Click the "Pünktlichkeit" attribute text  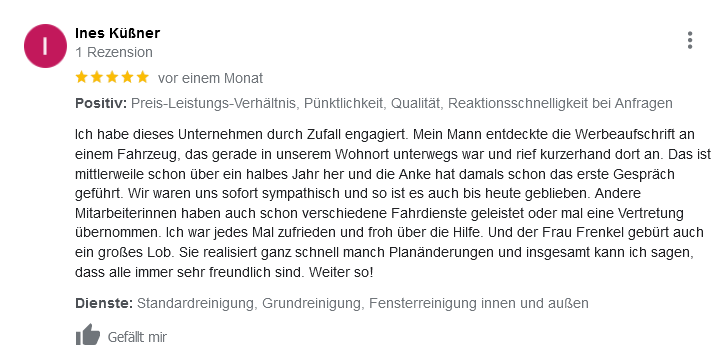[x=344, y=103]
